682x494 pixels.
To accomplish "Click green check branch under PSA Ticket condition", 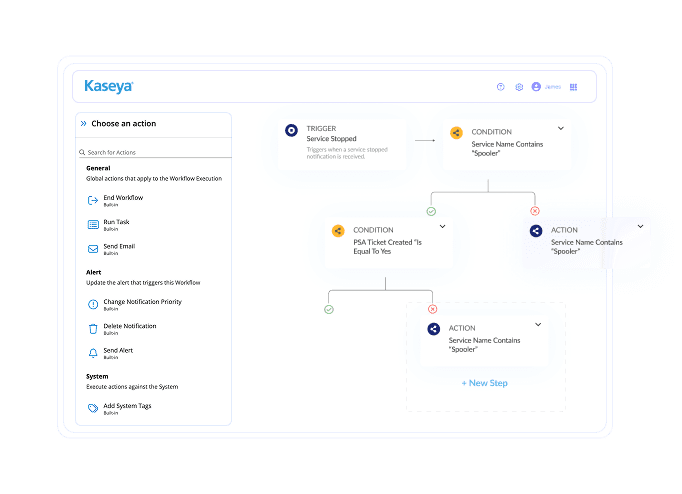I will pos(329,309).
